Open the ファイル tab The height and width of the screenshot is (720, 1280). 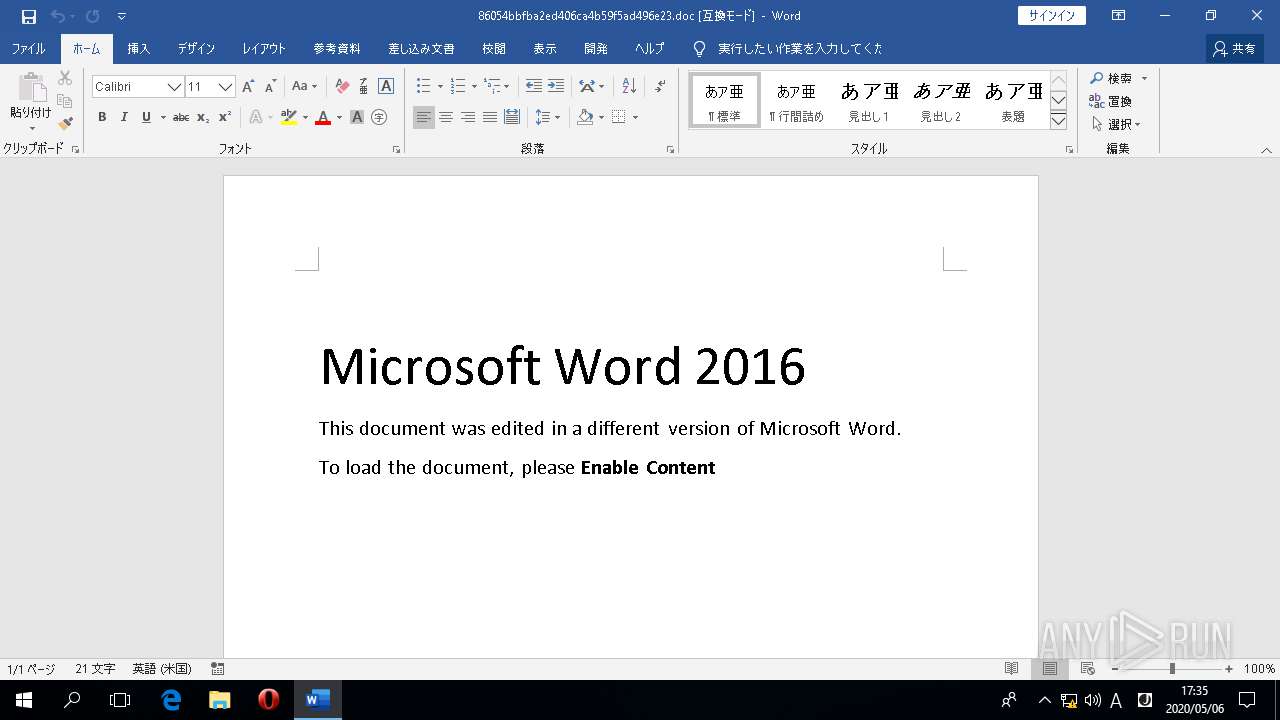[28, 48]
